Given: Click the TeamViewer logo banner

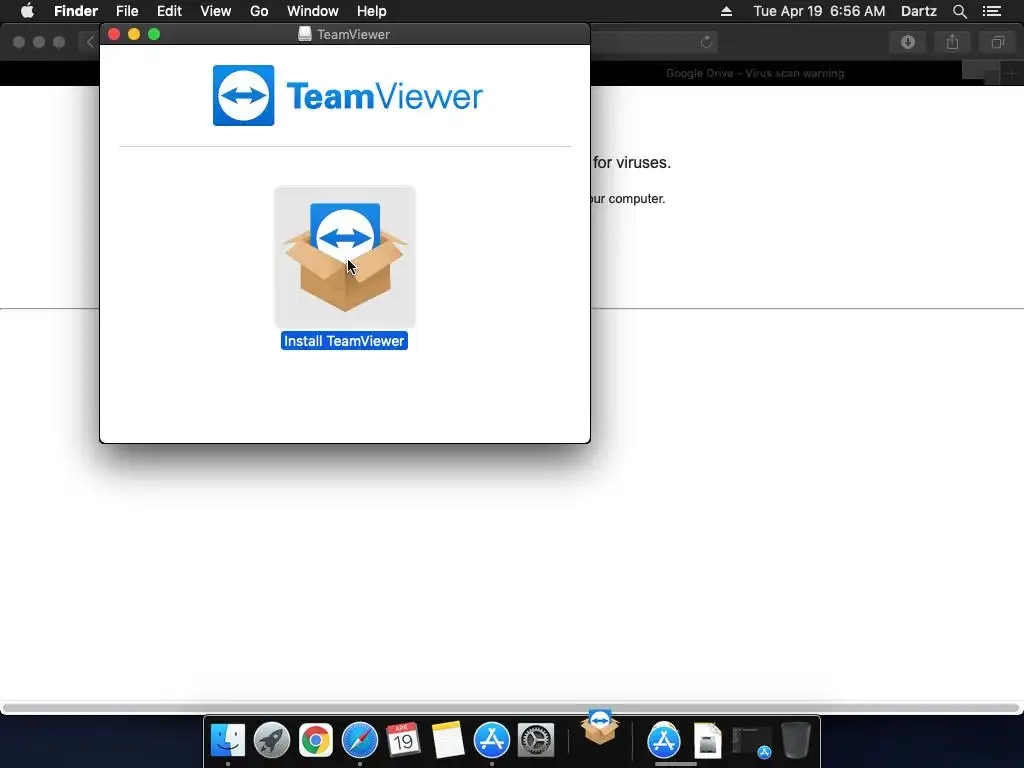Looking at the screenshot, I should pyautogui.click(x=347, y=95).
